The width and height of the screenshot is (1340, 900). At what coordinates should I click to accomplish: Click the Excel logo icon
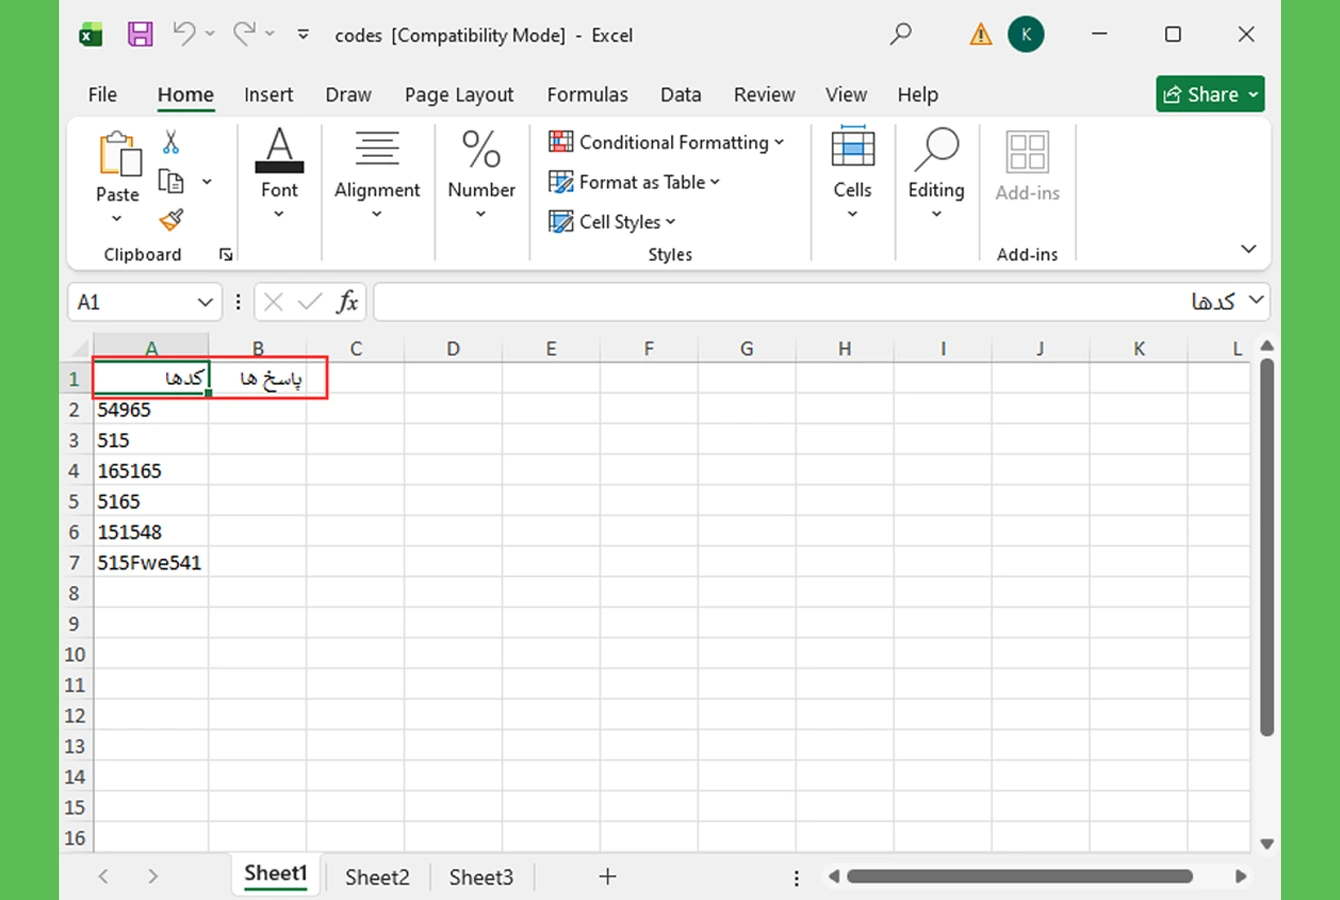click(x=91, y=35)
